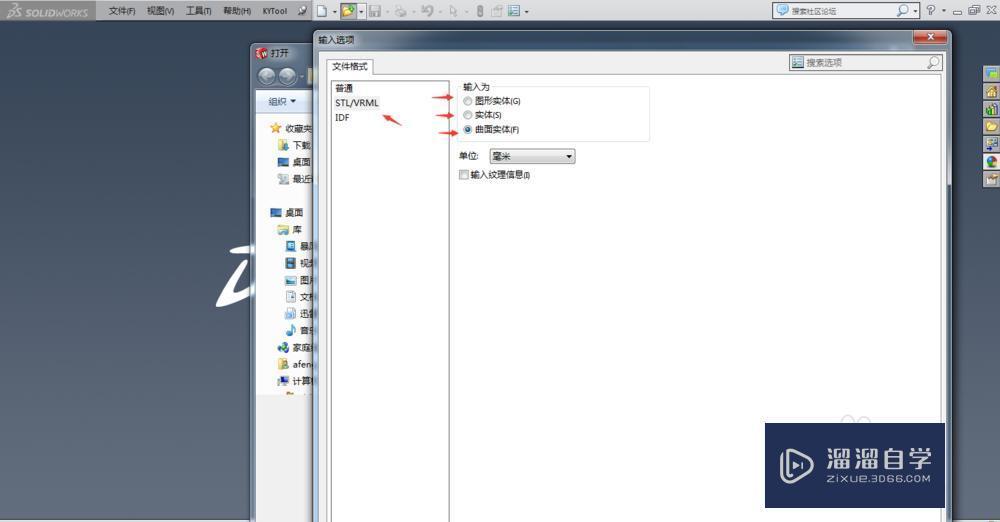Screen dimensions: 1000x522
Task: Open the KYTool menu
Action: point(275,11)
